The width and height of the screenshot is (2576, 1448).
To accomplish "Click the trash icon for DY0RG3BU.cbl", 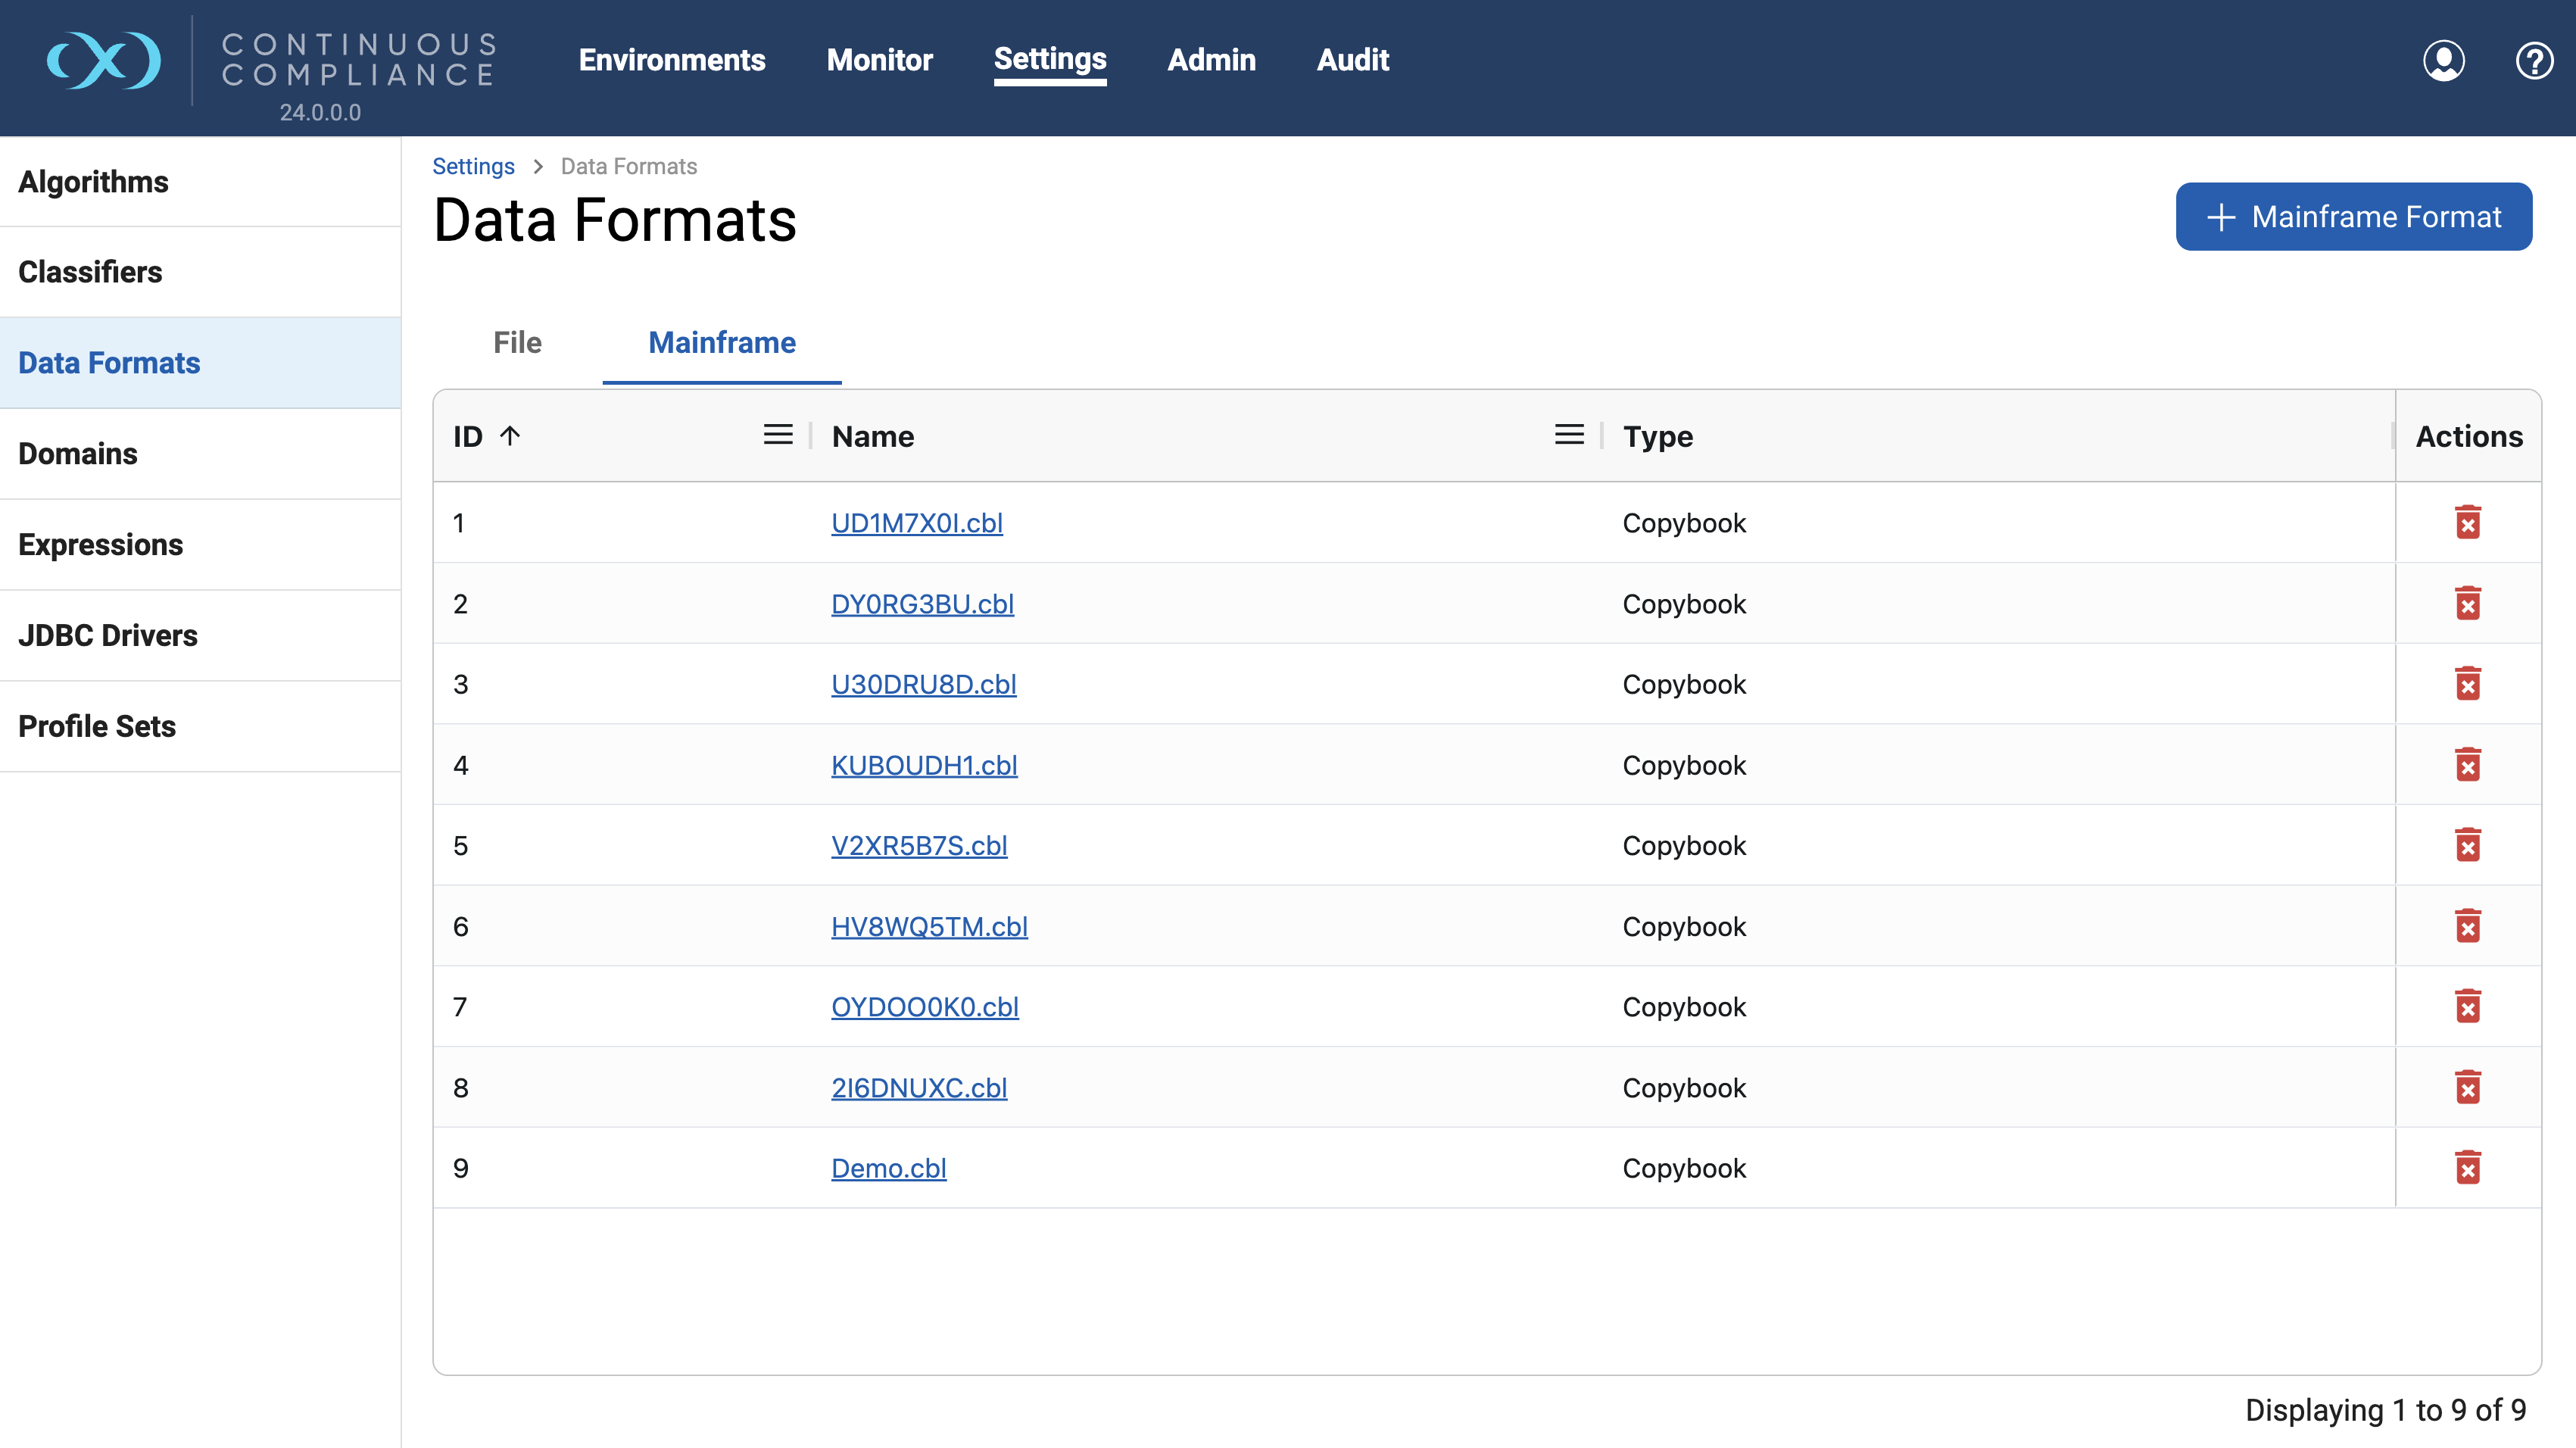I will point(2467,604).
